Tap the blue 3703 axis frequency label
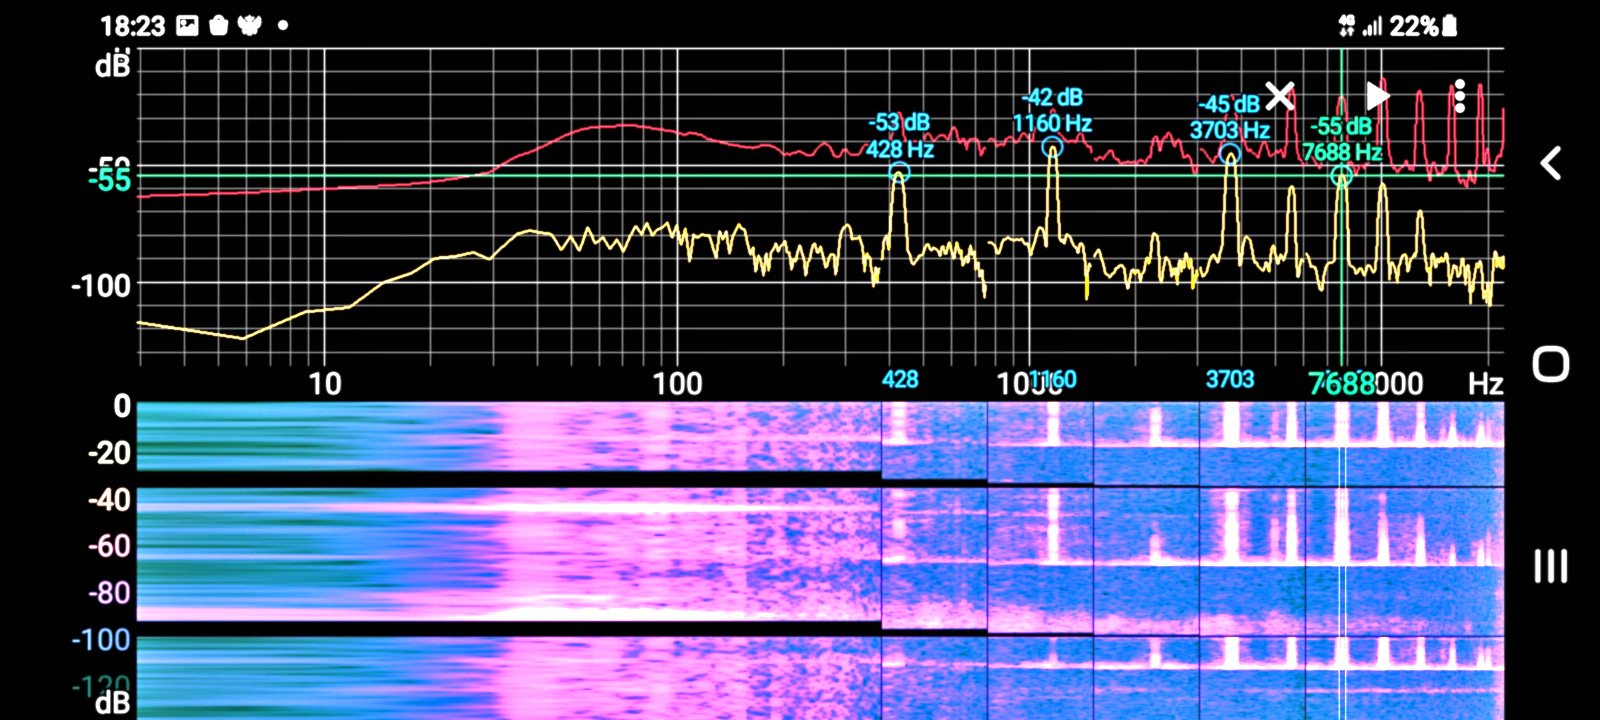This screenshot has width=1600, height=720. (1229, 379)
